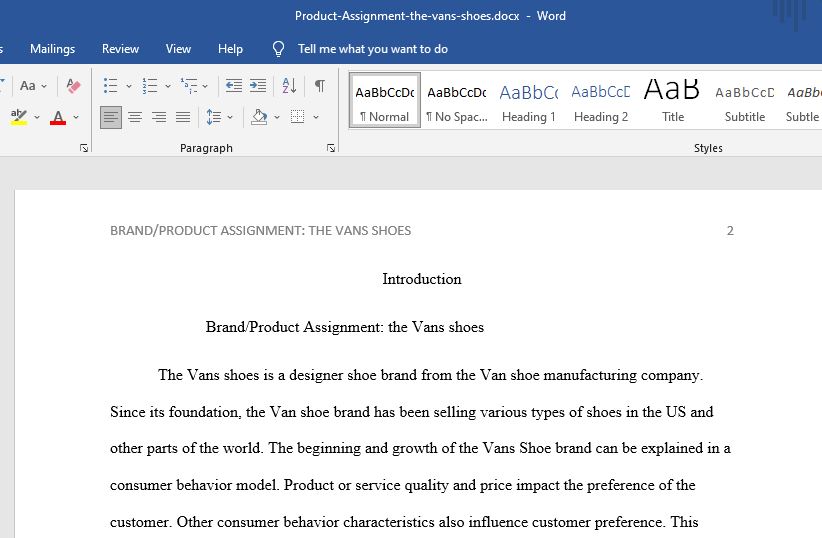
Task: Open the Review tab
Action: [x=120, y=49]
